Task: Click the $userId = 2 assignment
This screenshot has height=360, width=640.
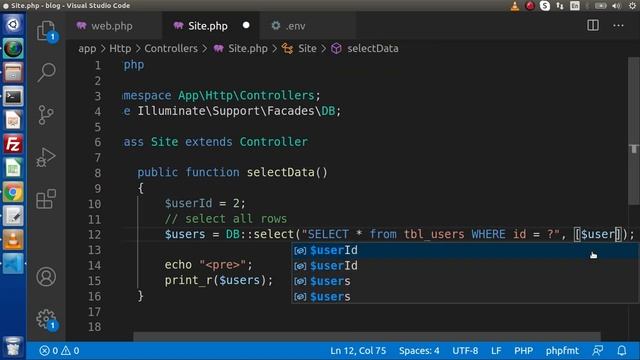Action: coord(205,203)
